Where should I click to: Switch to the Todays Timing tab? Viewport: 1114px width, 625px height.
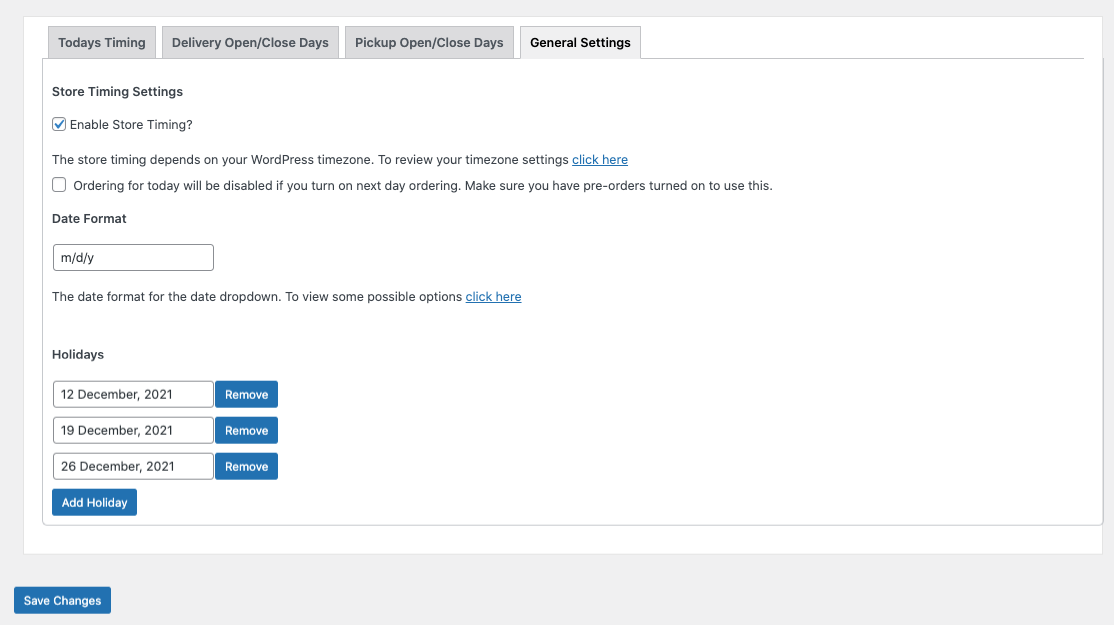click(102, 43)
